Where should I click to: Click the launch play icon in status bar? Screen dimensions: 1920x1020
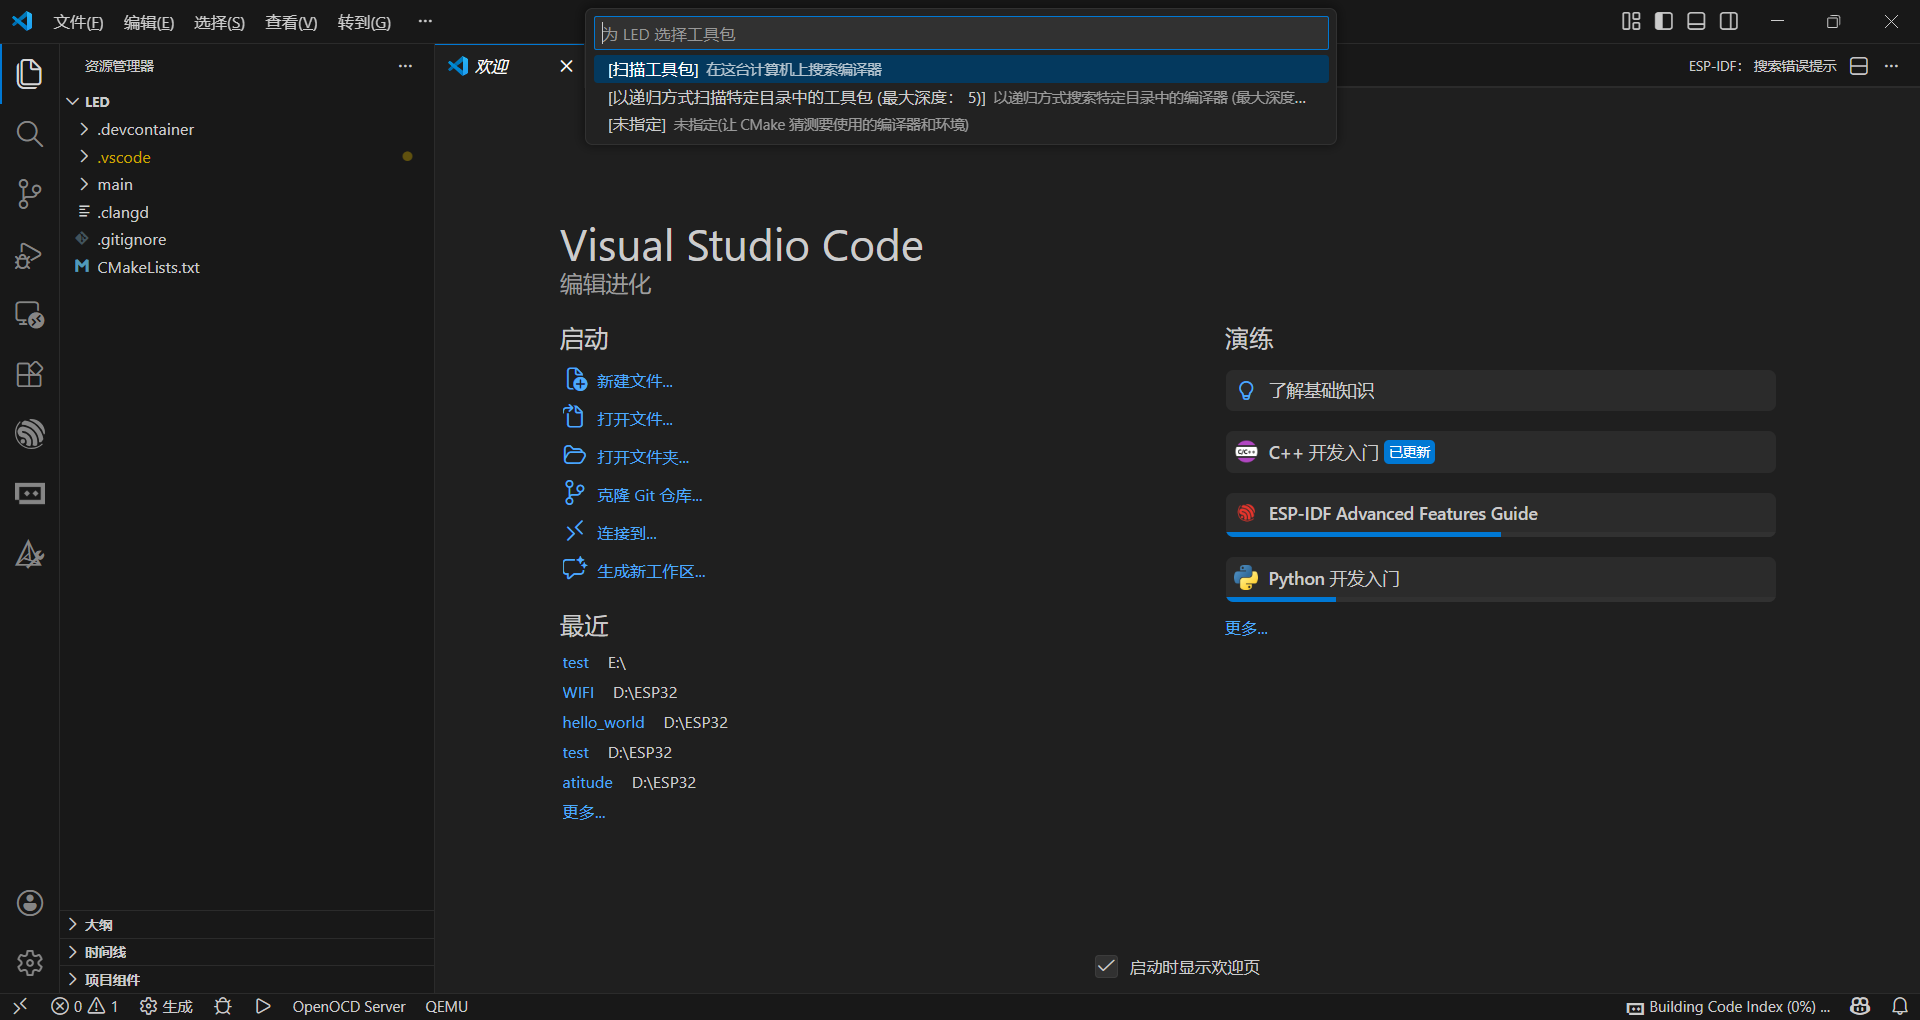coord(263,1006)
